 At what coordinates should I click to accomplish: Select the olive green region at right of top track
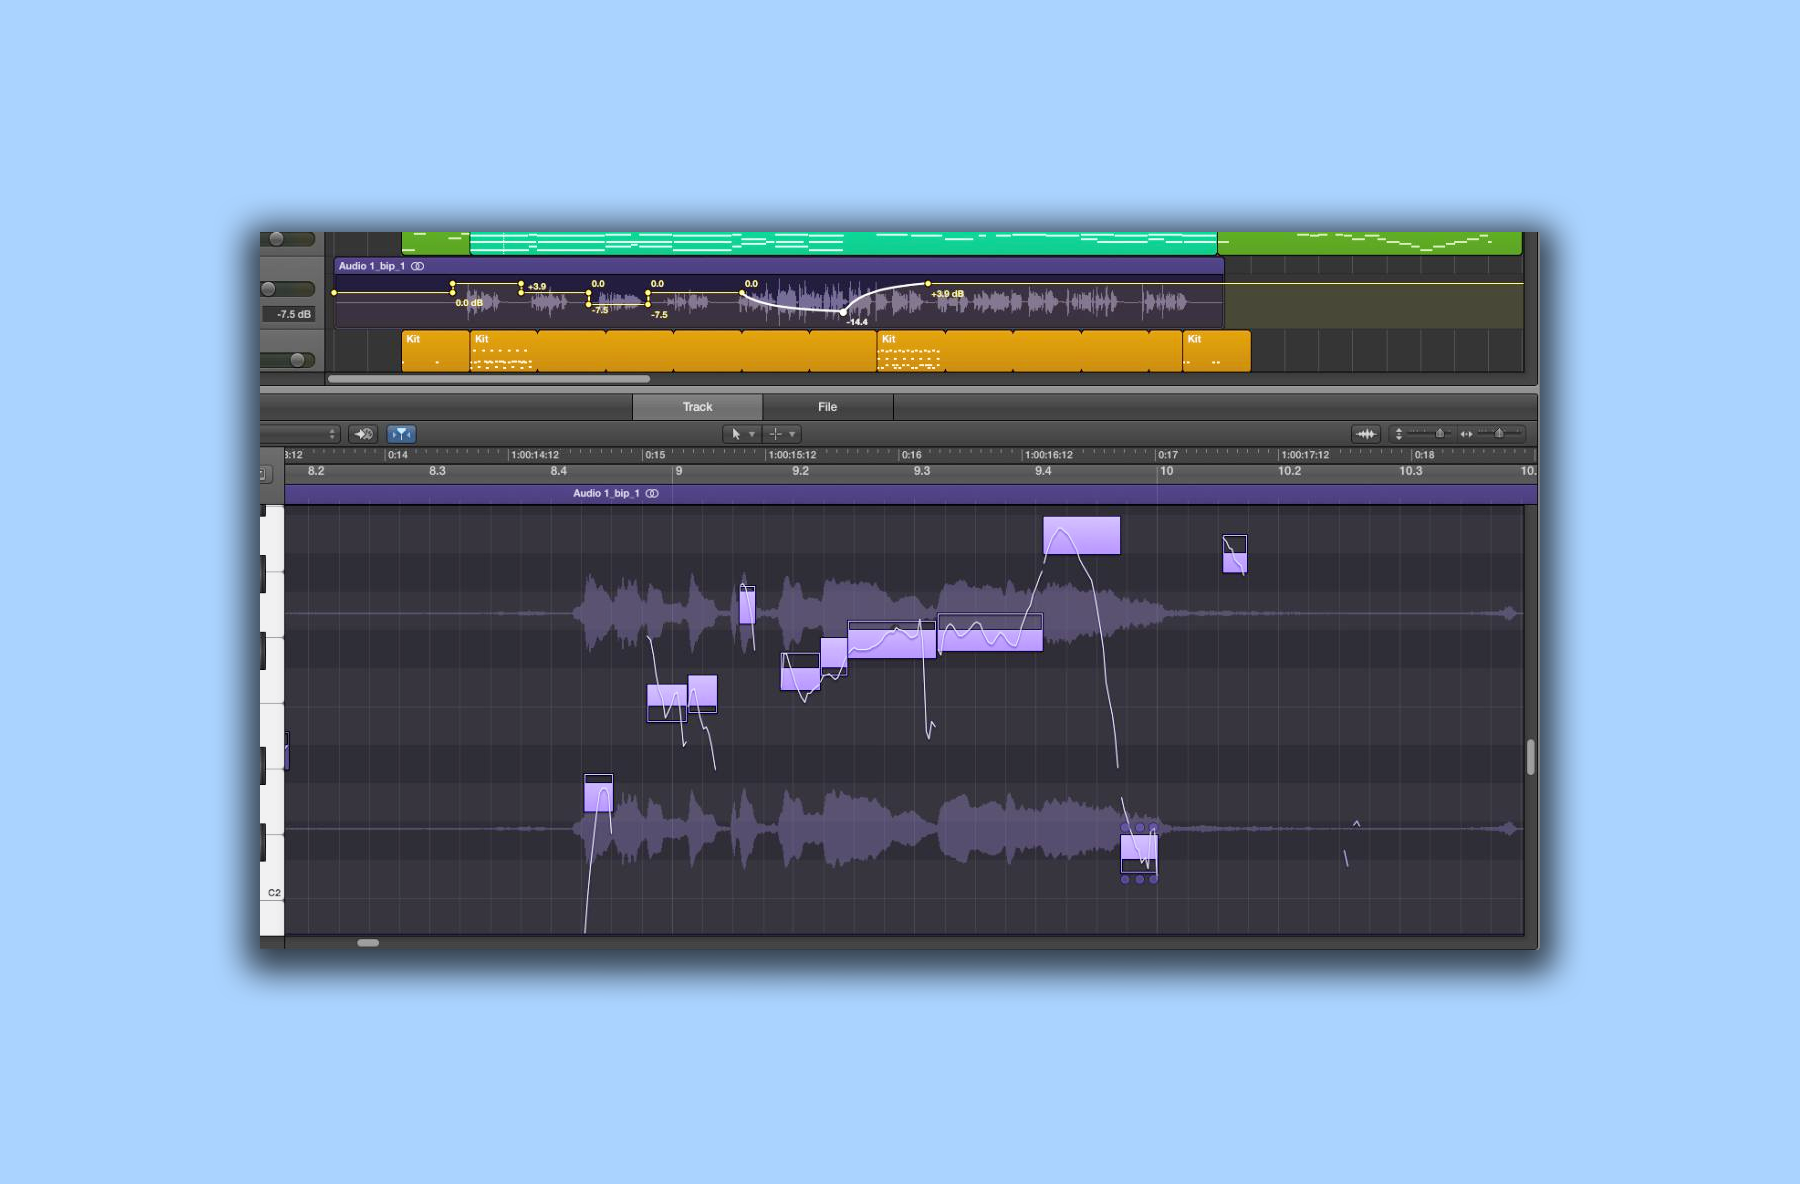coord(1369,243)
